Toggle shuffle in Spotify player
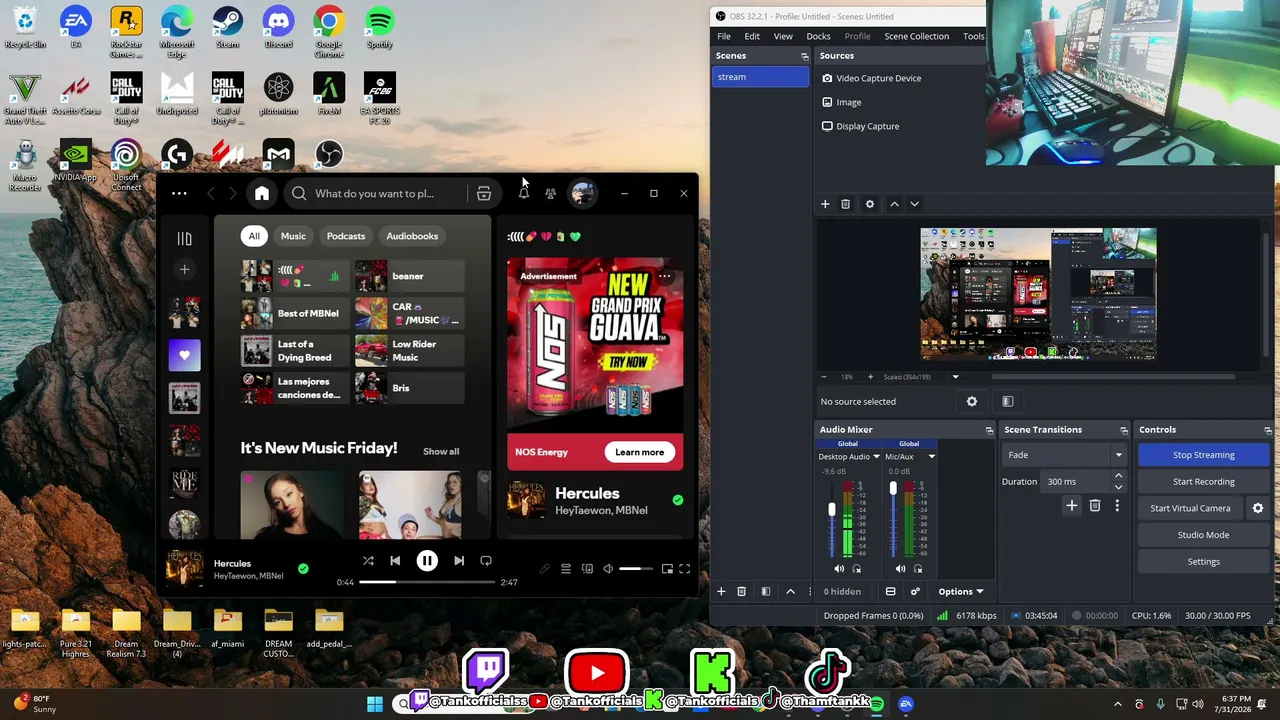Viewport: 1280px width, 720px height. pyautogui.click(x=368, y=561)
